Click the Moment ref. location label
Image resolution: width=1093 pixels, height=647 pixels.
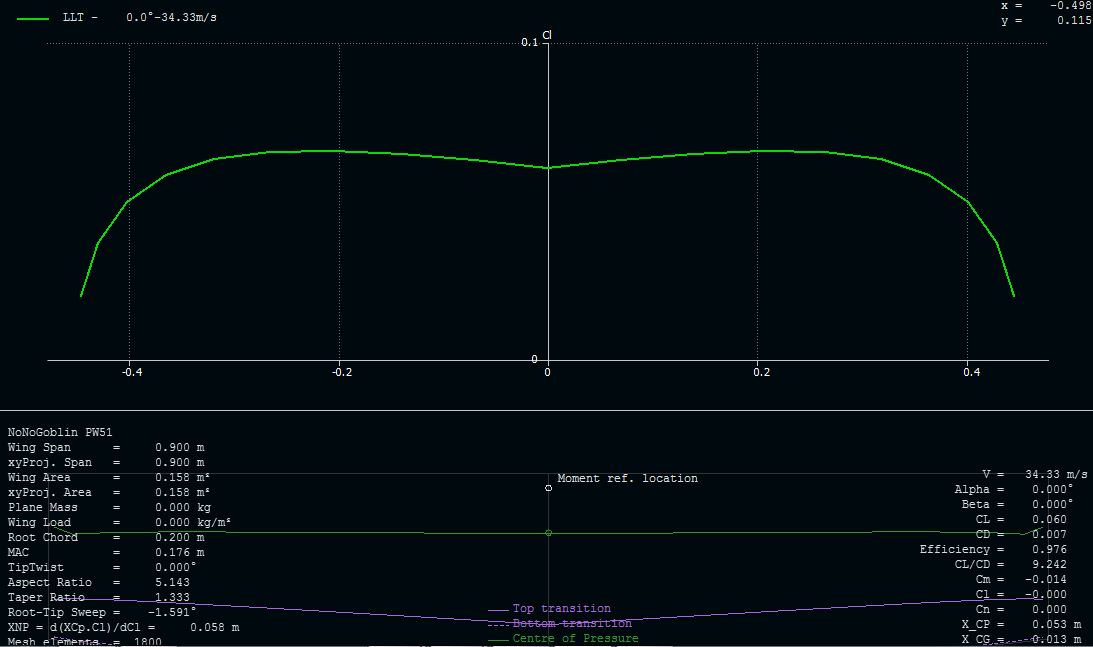627,479
